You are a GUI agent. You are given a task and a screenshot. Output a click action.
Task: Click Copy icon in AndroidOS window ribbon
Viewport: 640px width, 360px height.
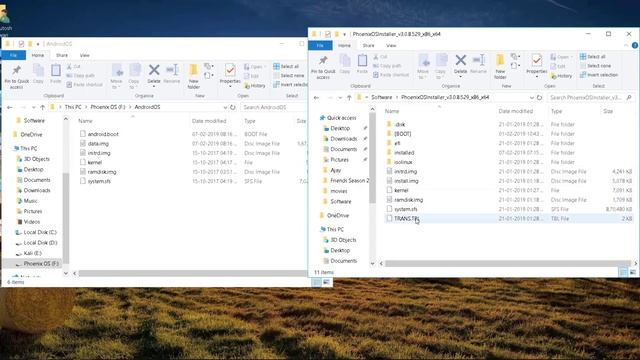coord(38,71)
